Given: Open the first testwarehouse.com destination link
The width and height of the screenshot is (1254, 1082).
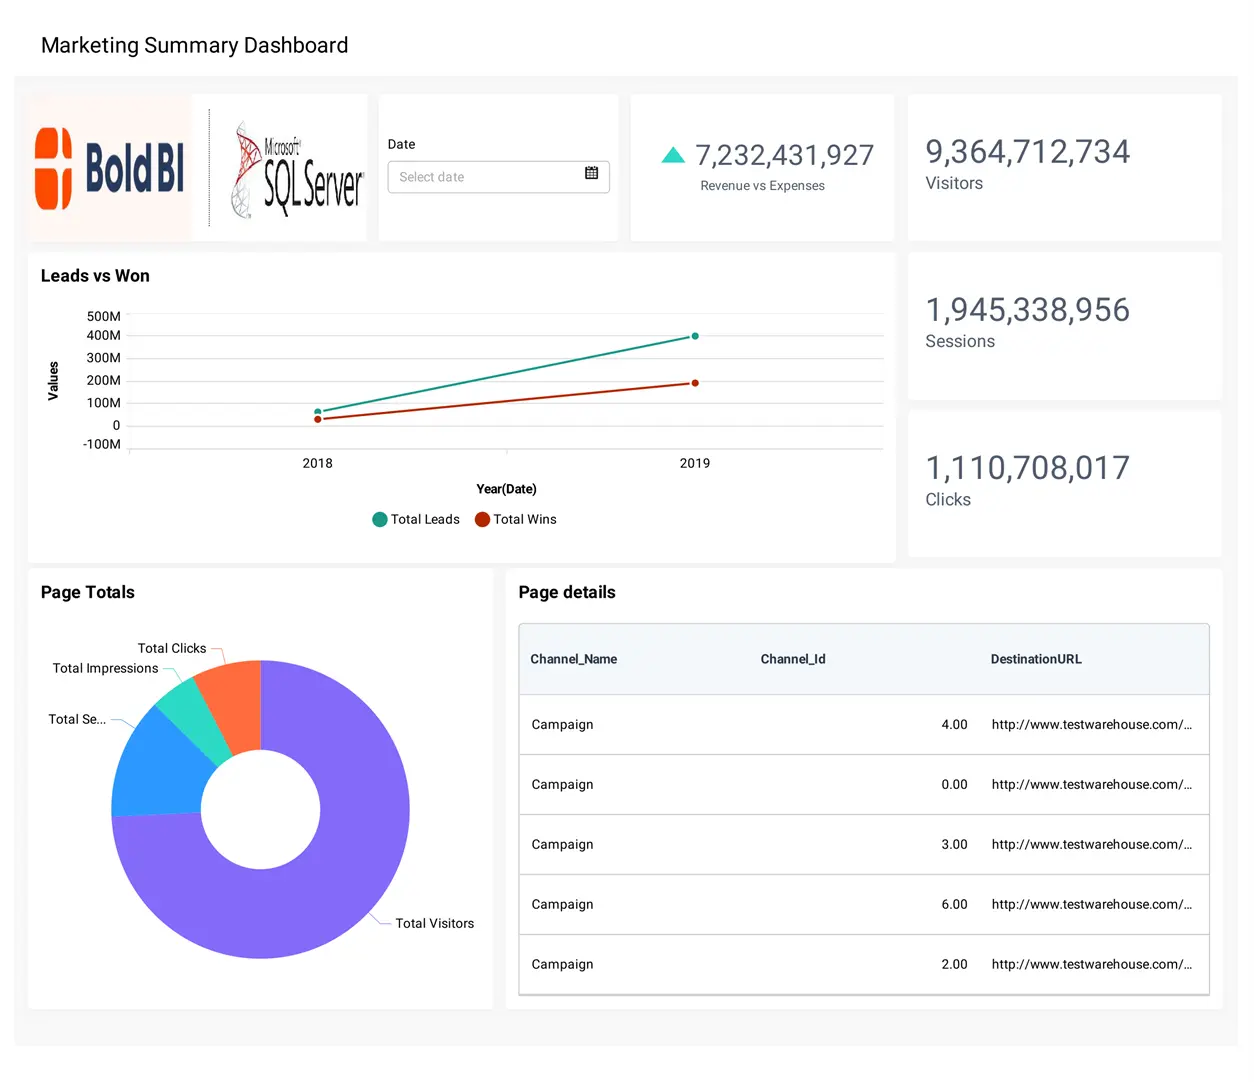Looking at the screenshot, I should point(1091,724).
